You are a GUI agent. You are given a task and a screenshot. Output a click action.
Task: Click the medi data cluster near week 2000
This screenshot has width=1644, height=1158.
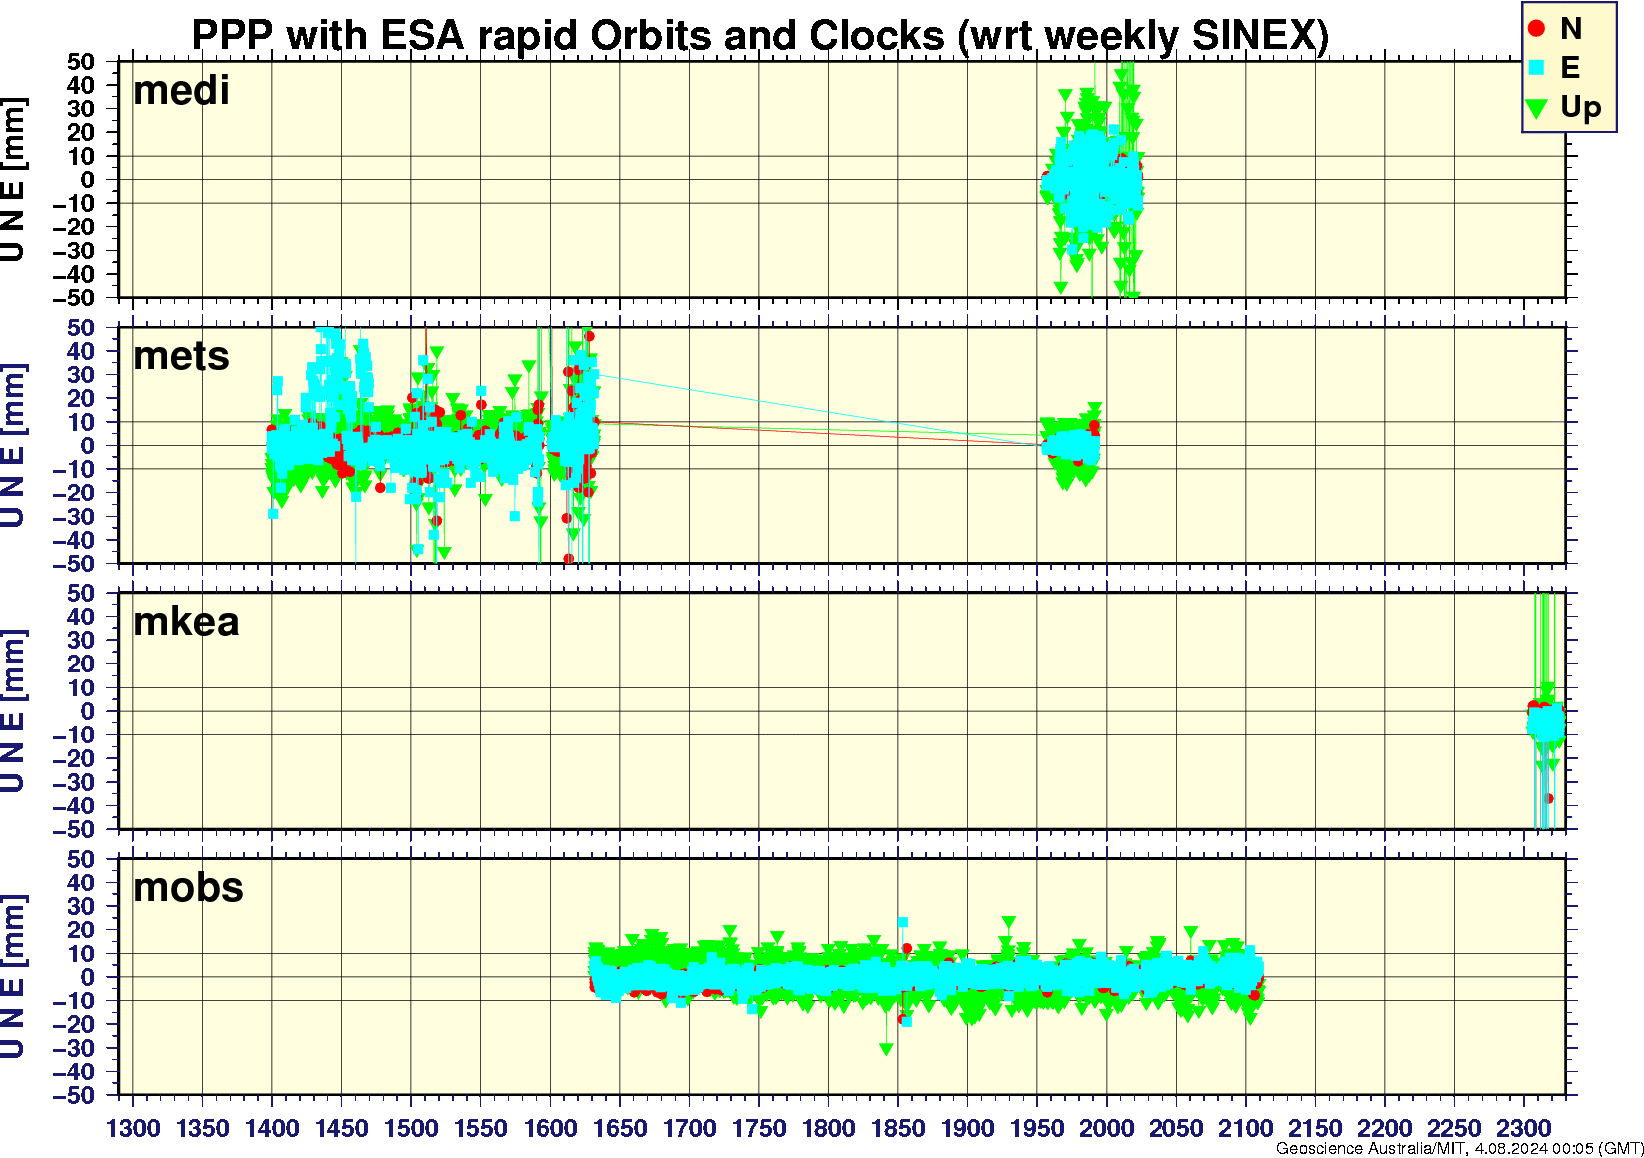(1093, 182)
